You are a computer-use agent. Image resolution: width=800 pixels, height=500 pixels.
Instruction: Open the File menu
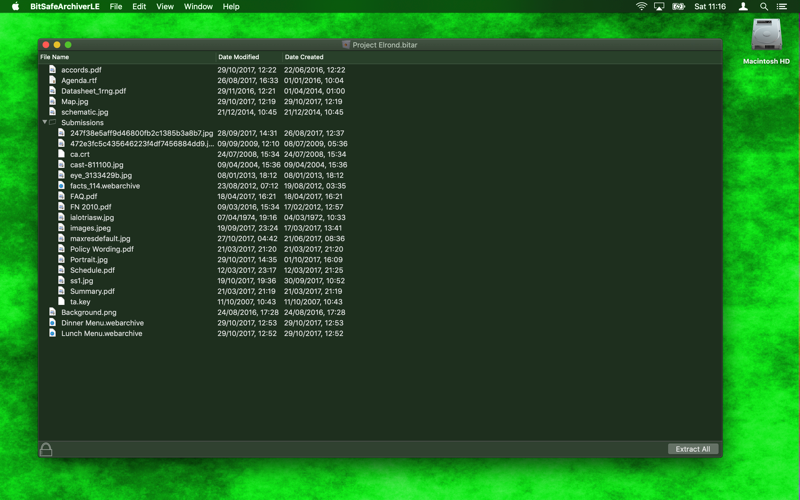click(x=116, y=7)
